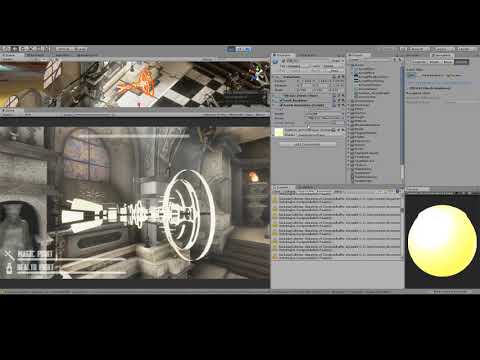Open the Inspector tab
This screenshot has width=480, height=360.
(x=283, y=55)
